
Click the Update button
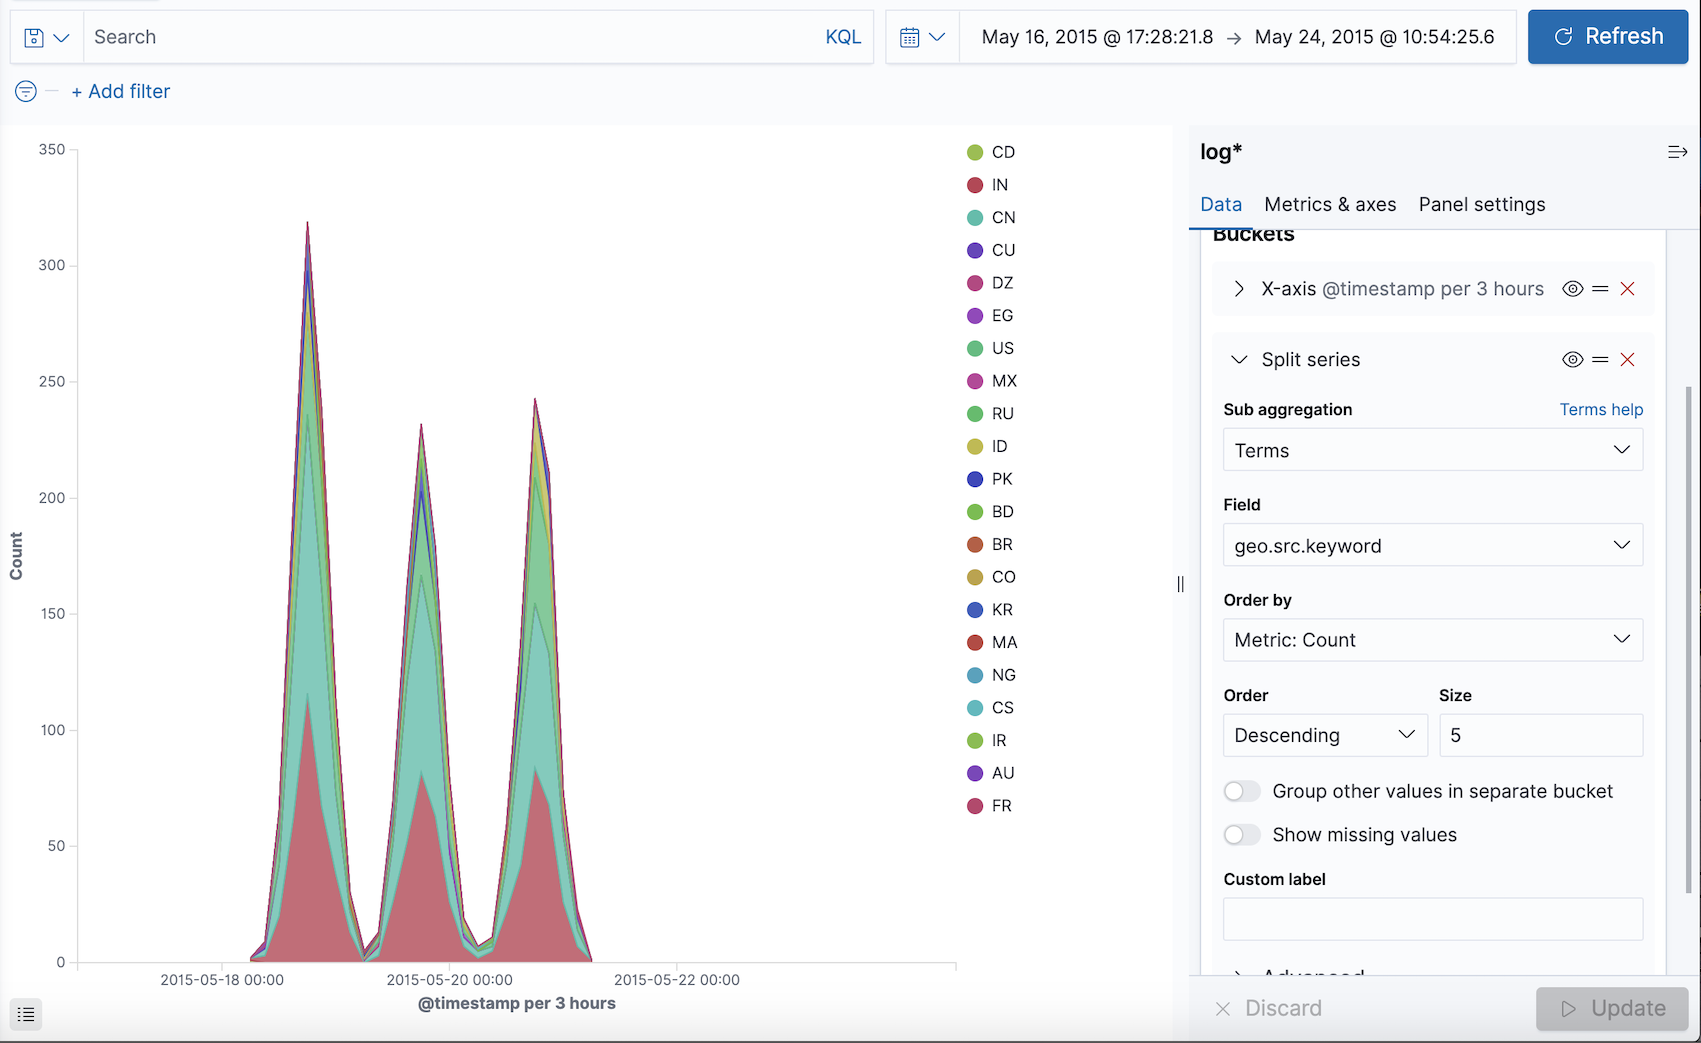[1612, 1009]
